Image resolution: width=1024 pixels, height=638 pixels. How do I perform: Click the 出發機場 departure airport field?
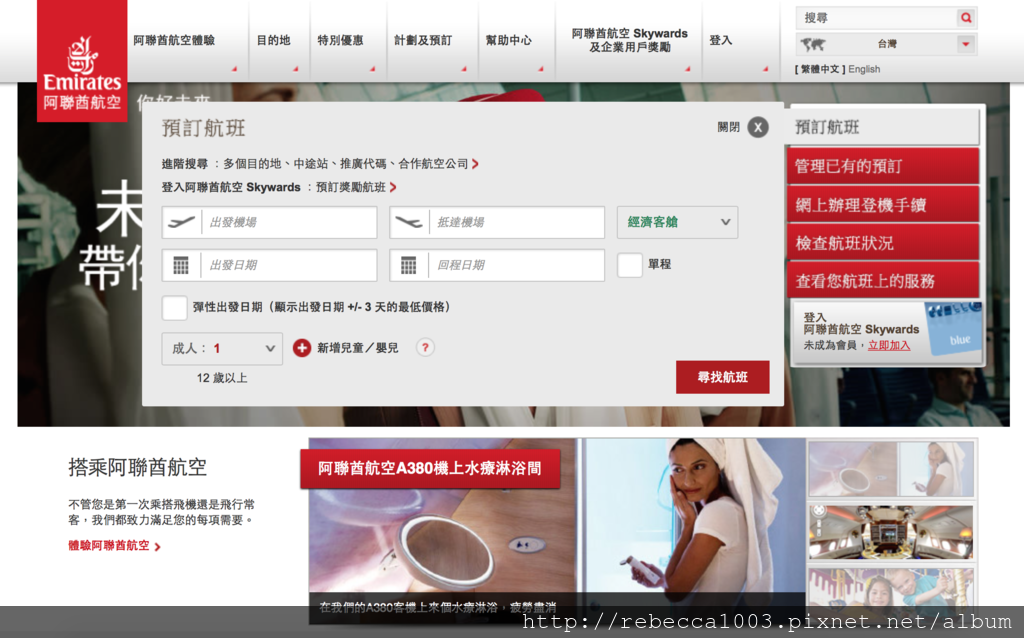(269, 222)
